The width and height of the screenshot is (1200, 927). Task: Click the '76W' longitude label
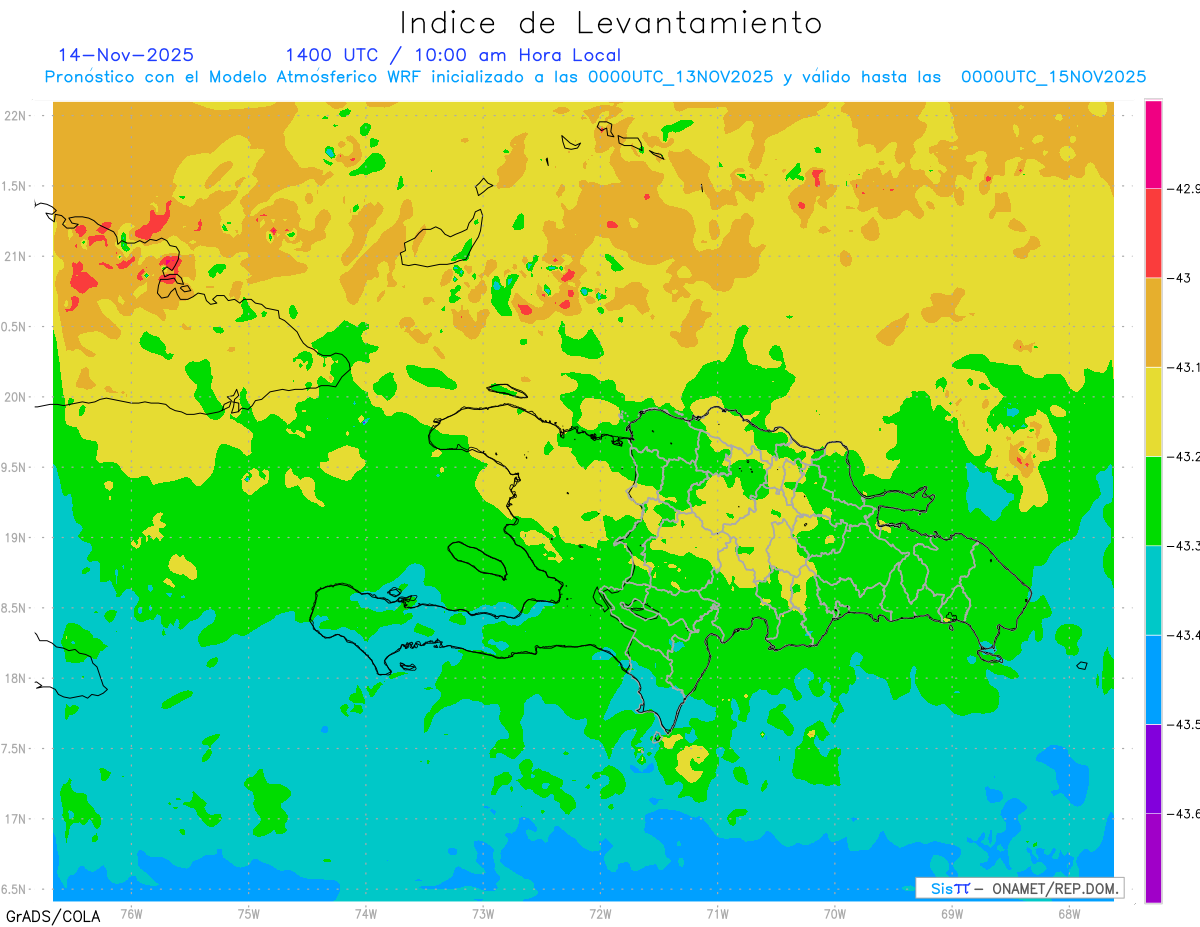click(x=132, y=913)
